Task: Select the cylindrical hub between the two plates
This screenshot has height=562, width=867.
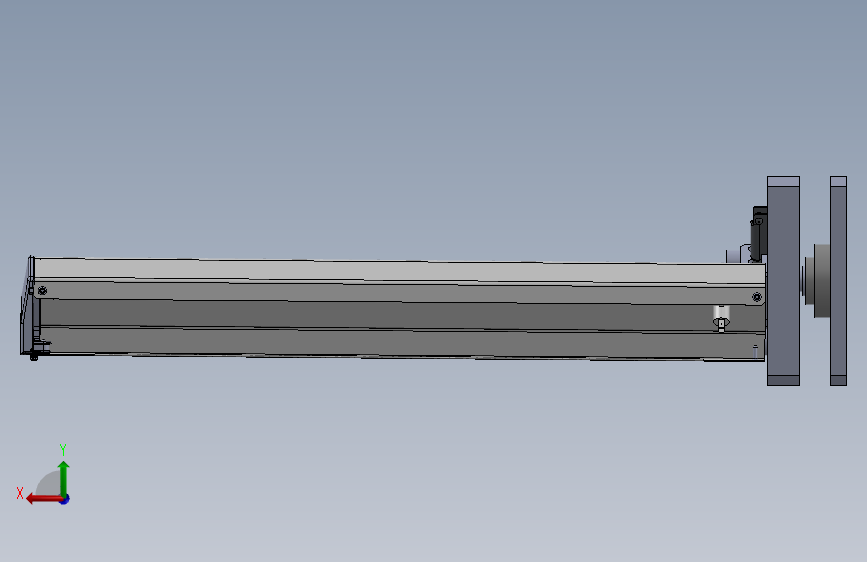Action: 821,281
